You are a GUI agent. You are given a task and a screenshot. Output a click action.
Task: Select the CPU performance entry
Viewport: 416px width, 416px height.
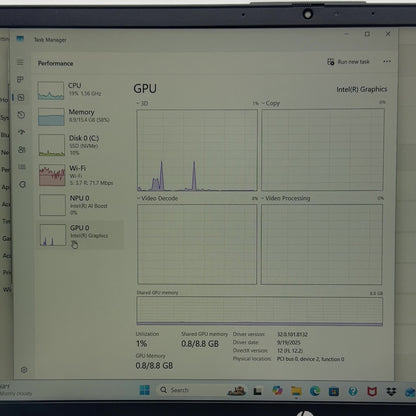coord(79,90)
